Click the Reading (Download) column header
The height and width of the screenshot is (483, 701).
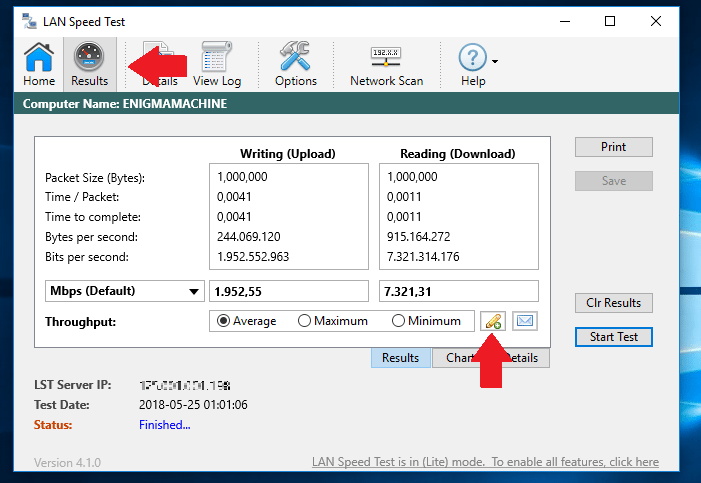(x=458, y=154)
